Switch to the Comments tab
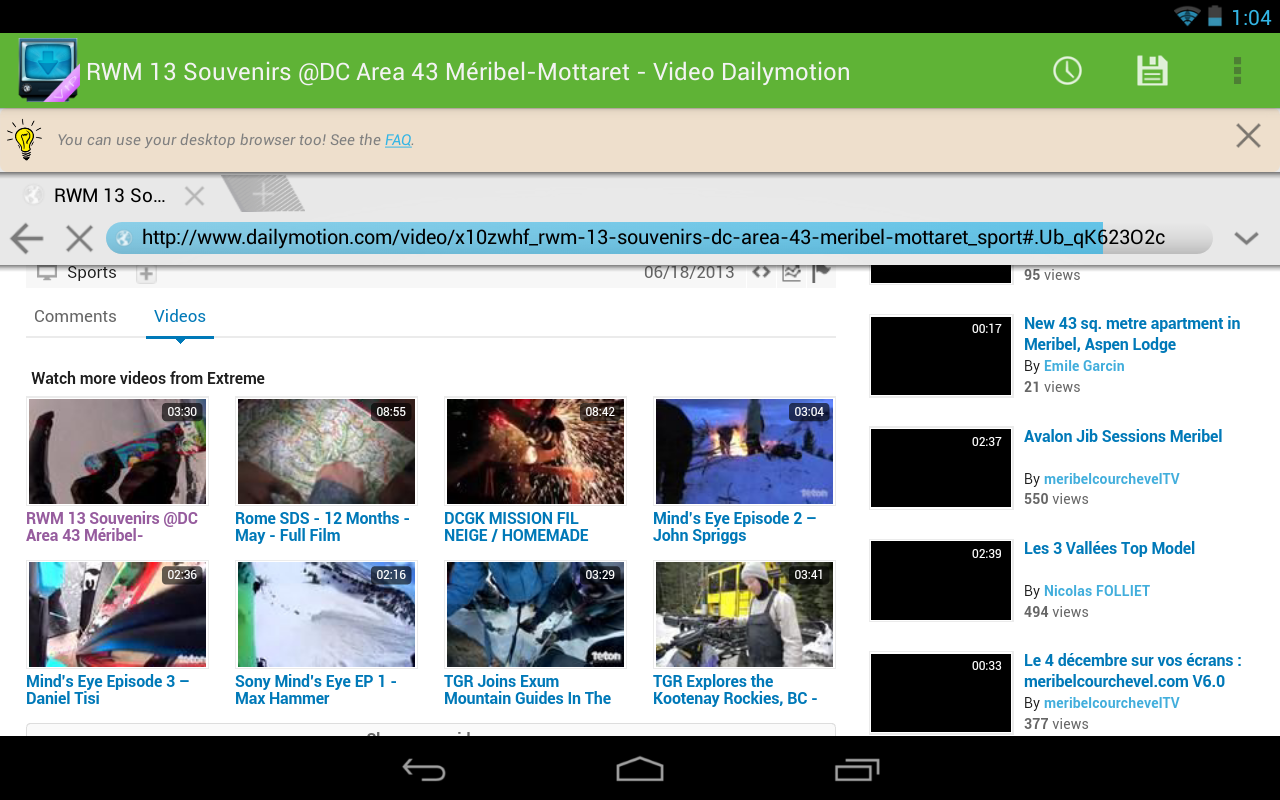 pos(75,316)
